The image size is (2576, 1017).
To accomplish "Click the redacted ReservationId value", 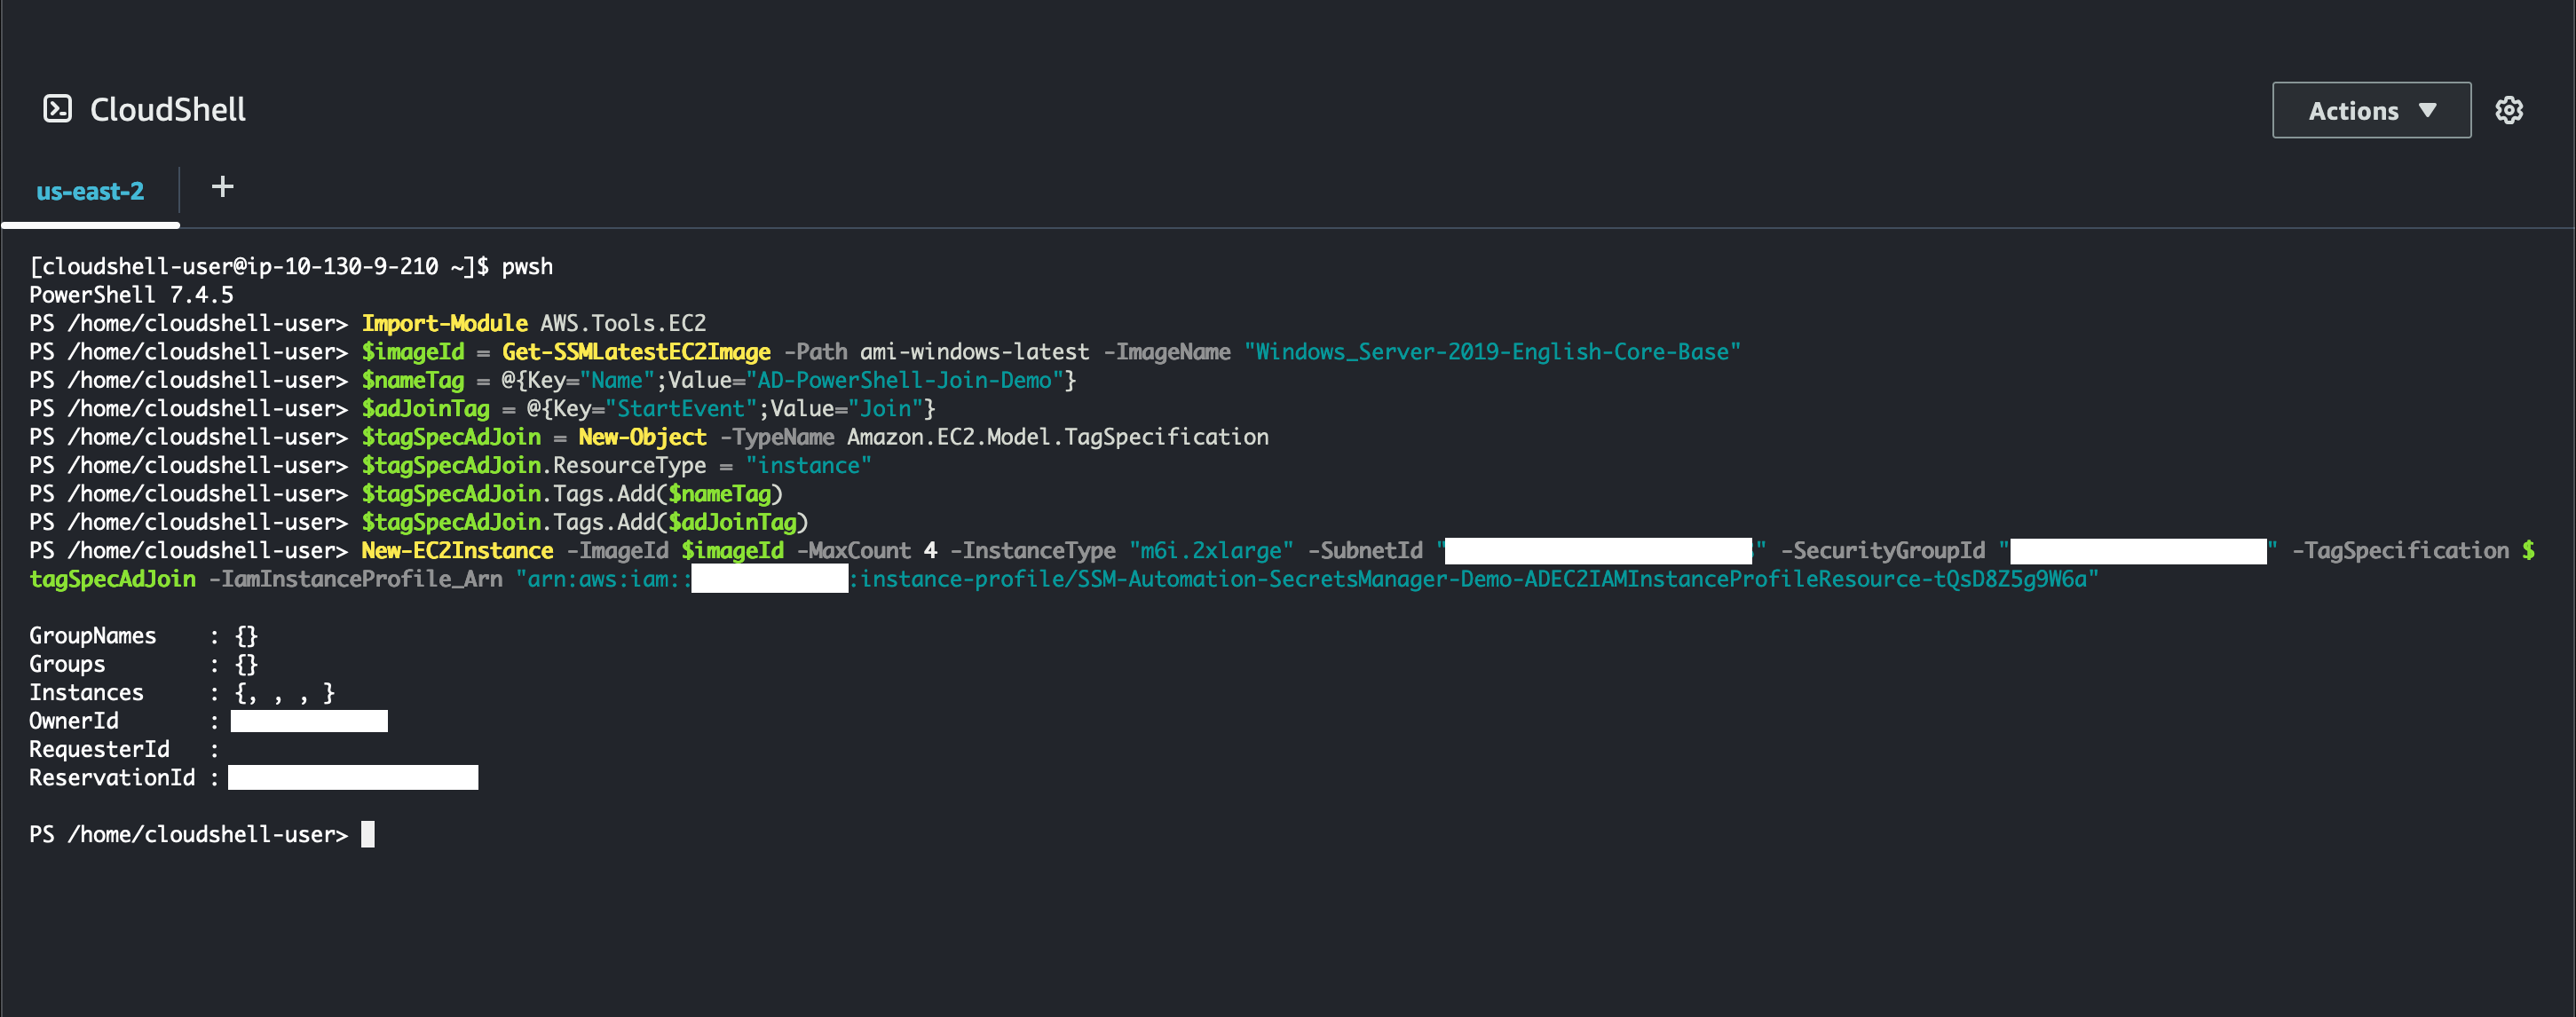I will click(x=352, y=778).
